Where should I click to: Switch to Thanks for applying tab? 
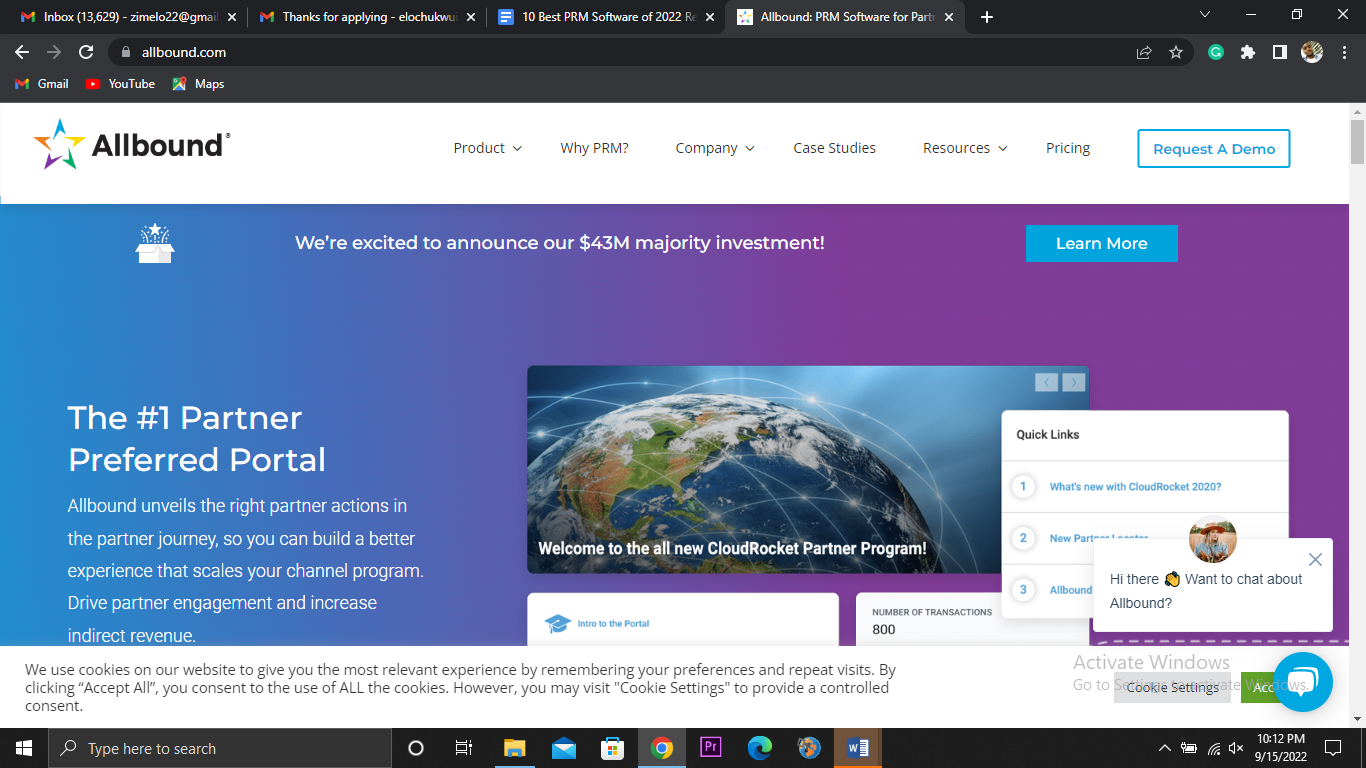point(366,17)
